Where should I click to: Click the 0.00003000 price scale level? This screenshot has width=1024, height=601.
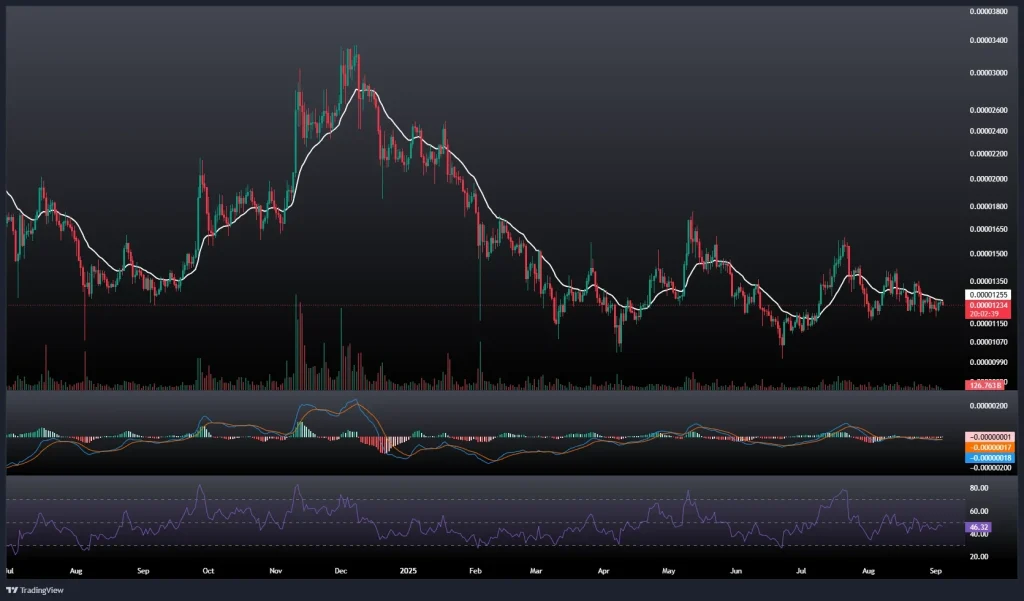coord(989,73)
